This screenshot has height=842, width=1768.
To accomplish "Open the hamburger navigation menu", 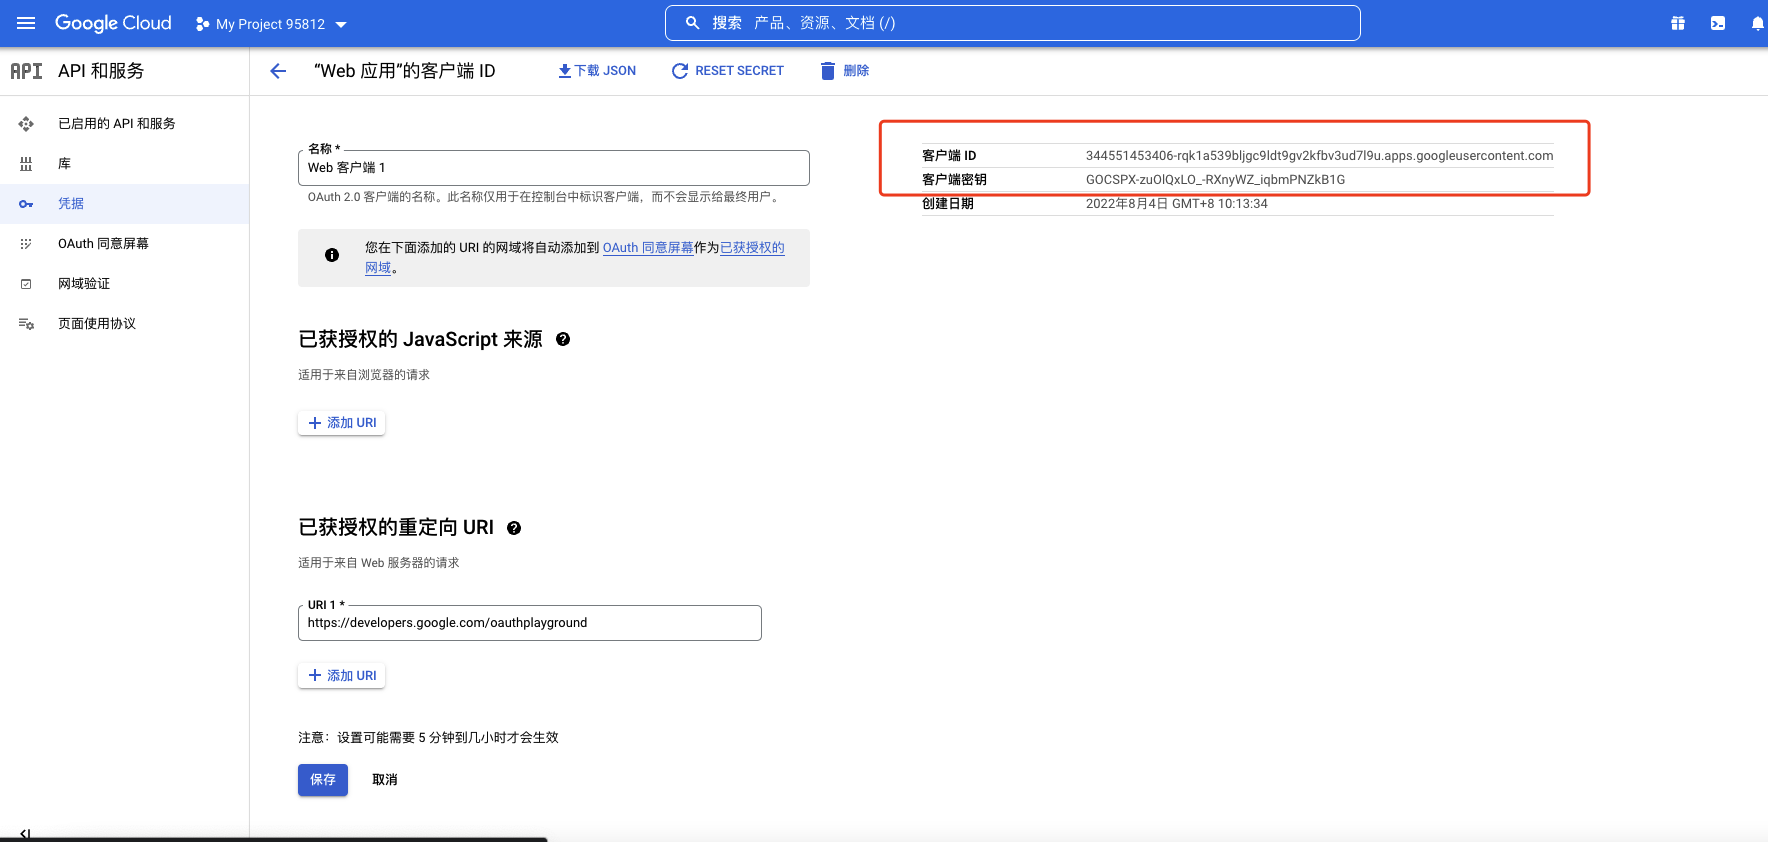I will (x=26, y=23).
